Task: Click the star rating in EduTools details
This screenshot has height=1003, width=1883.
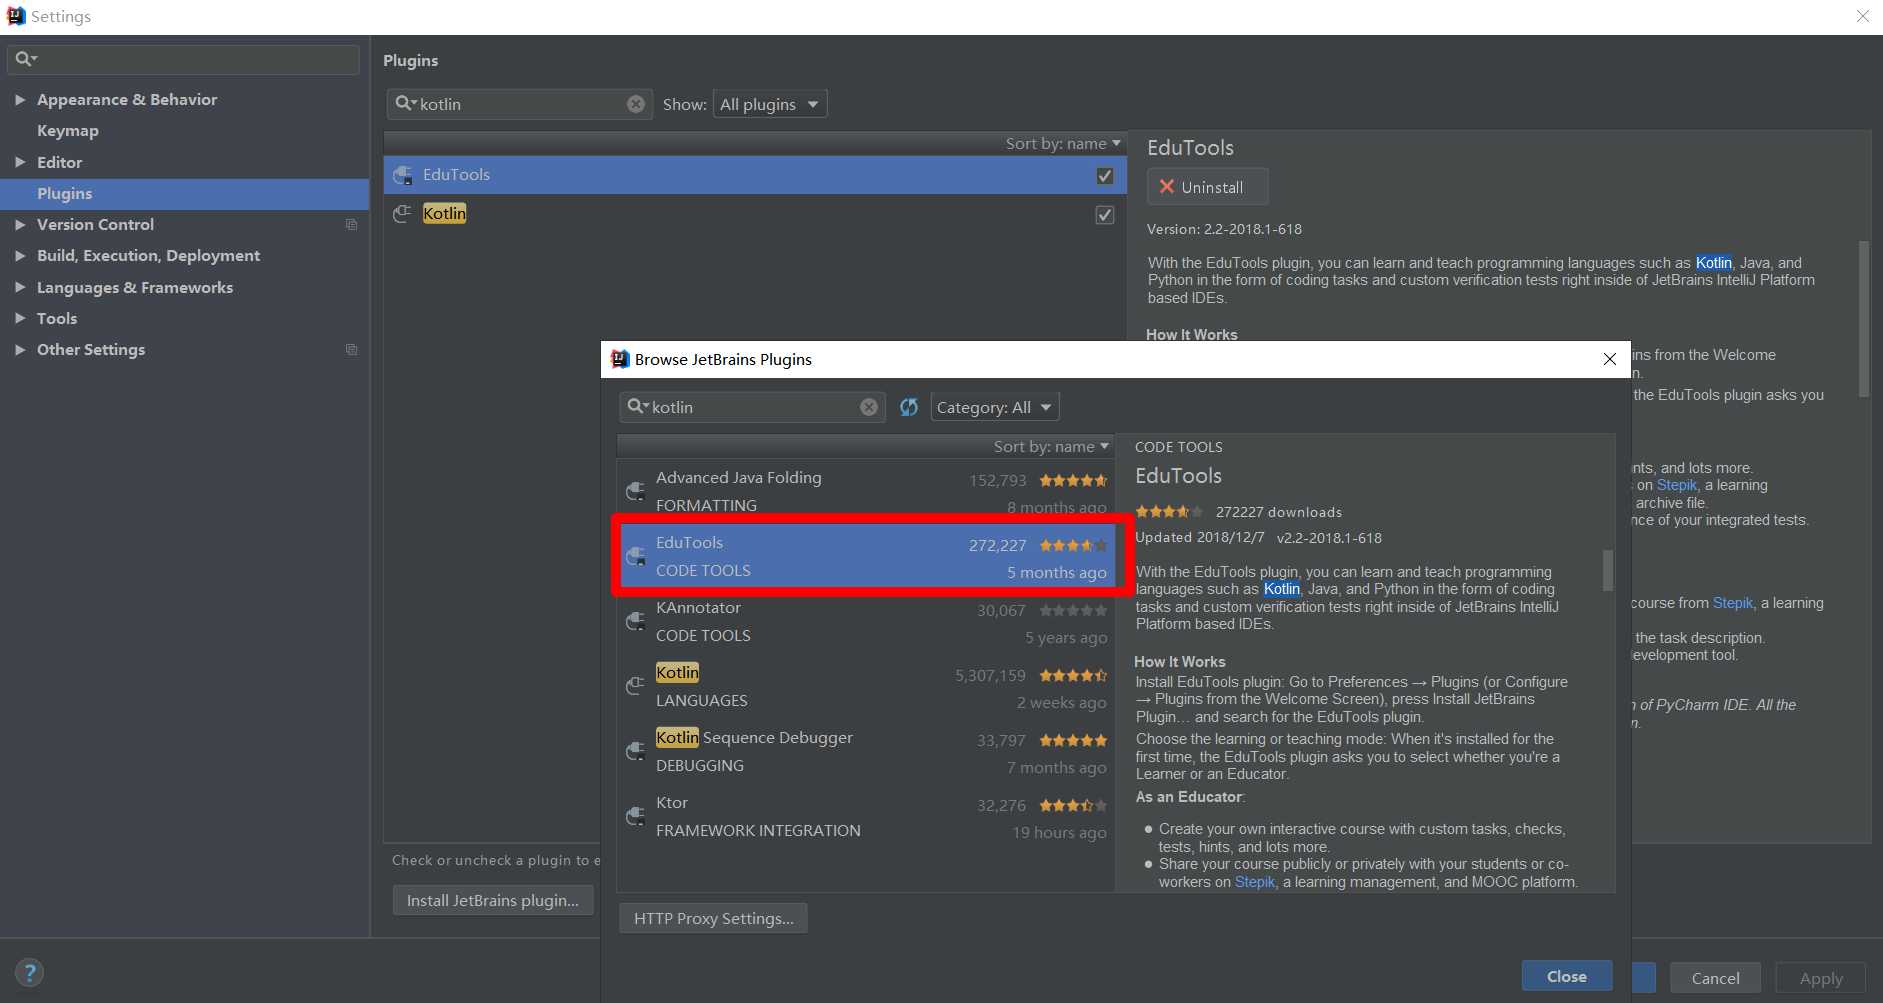Action: click(x=1169, y=512)
